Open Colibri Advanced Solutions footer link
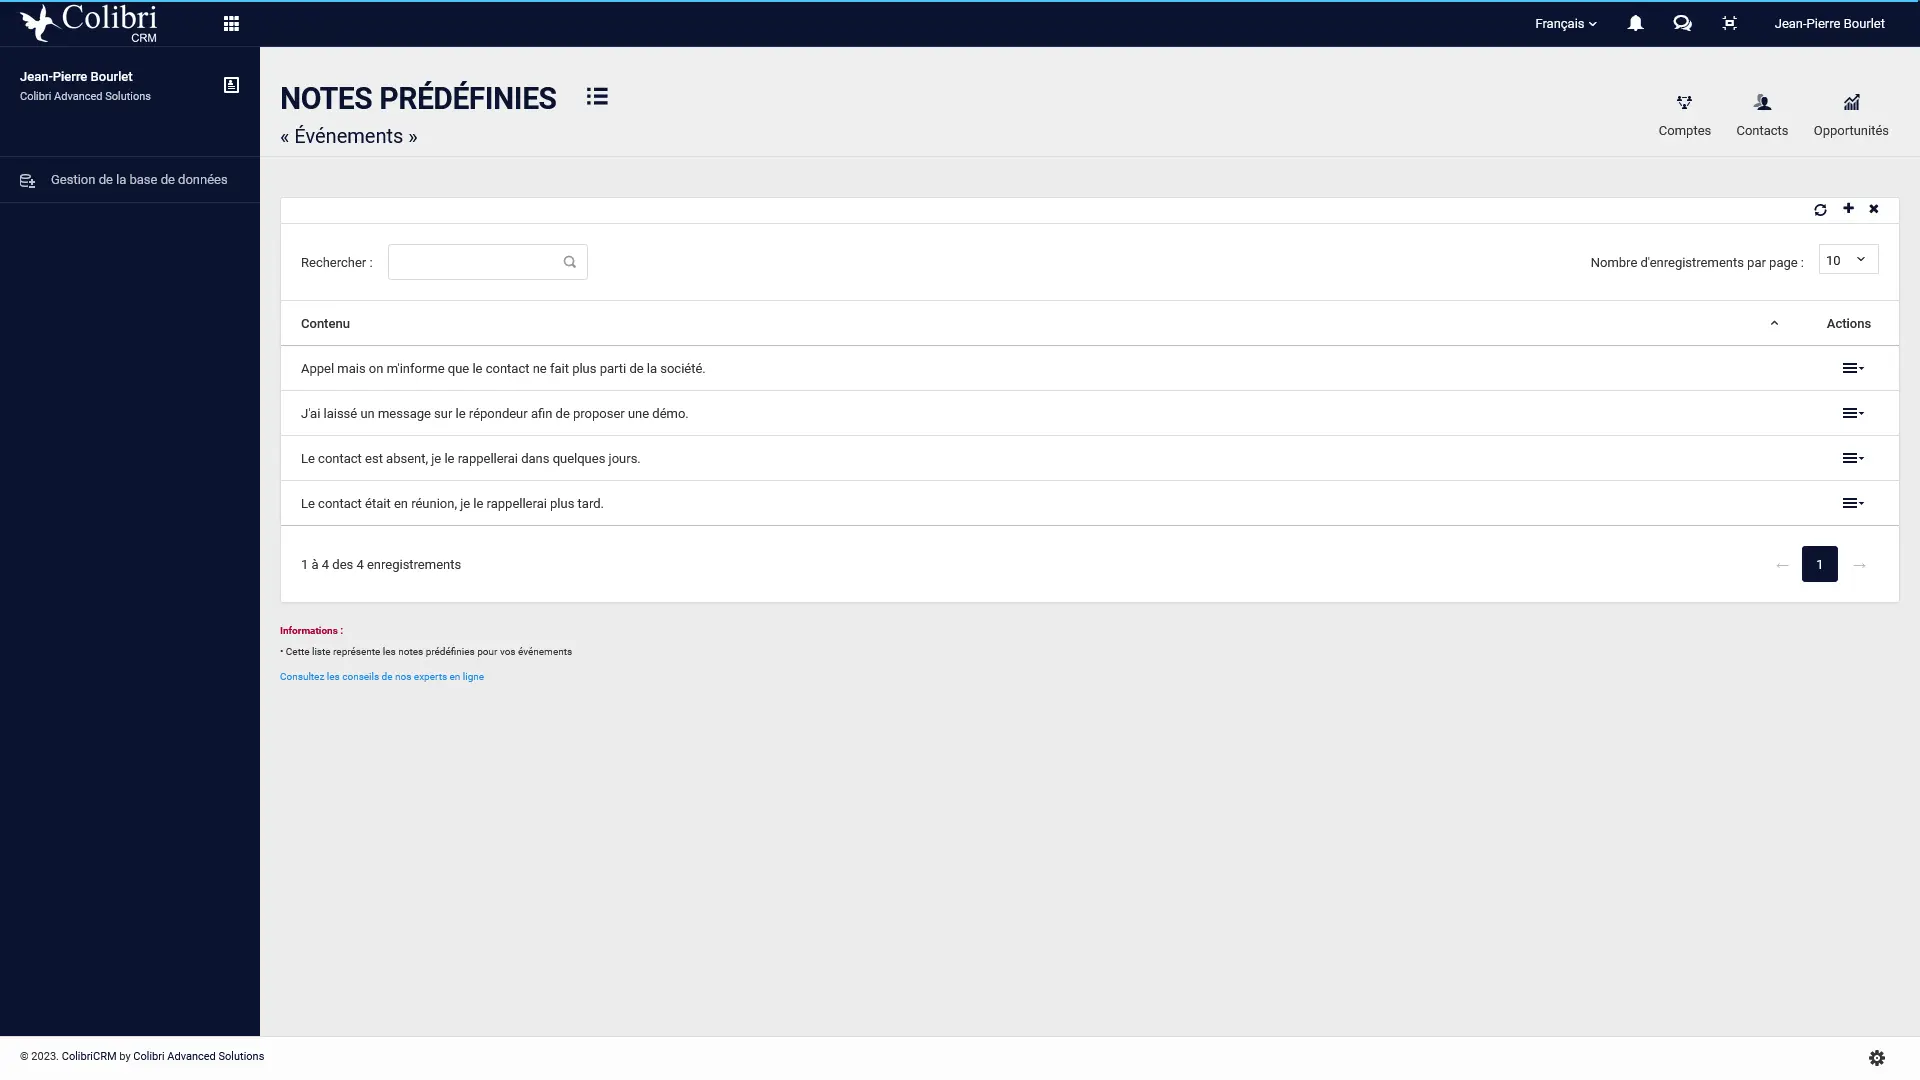The height and width of the screenshot is (1080, 1920). (198, 1057)
